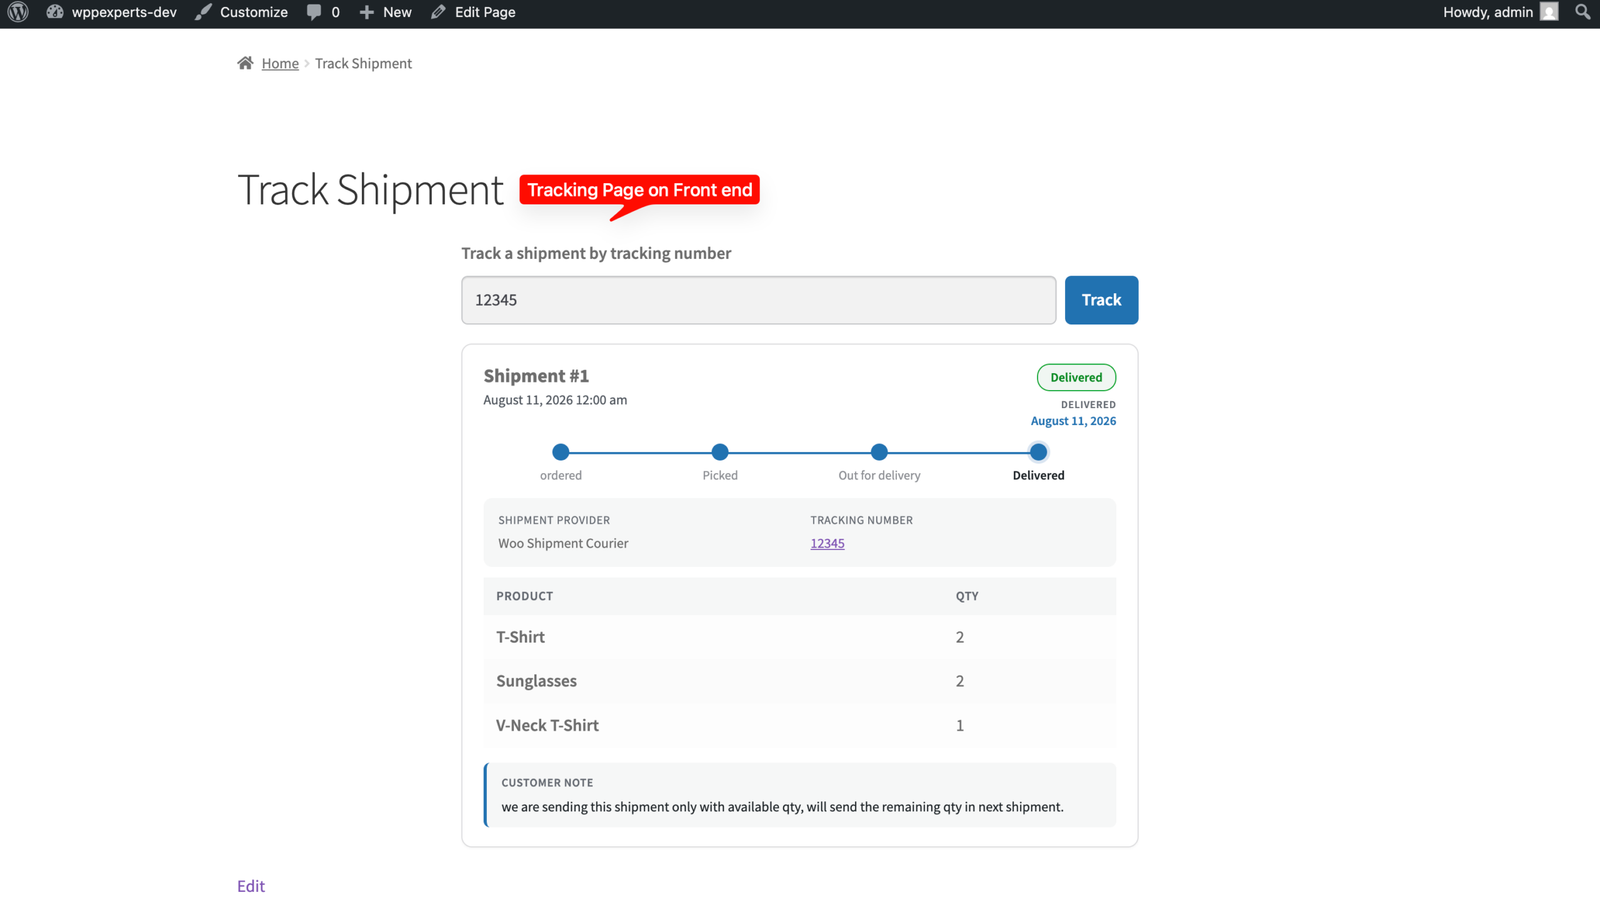Click the Sunglasses product row
The image size is (1600, 902).
pos(799,681)
